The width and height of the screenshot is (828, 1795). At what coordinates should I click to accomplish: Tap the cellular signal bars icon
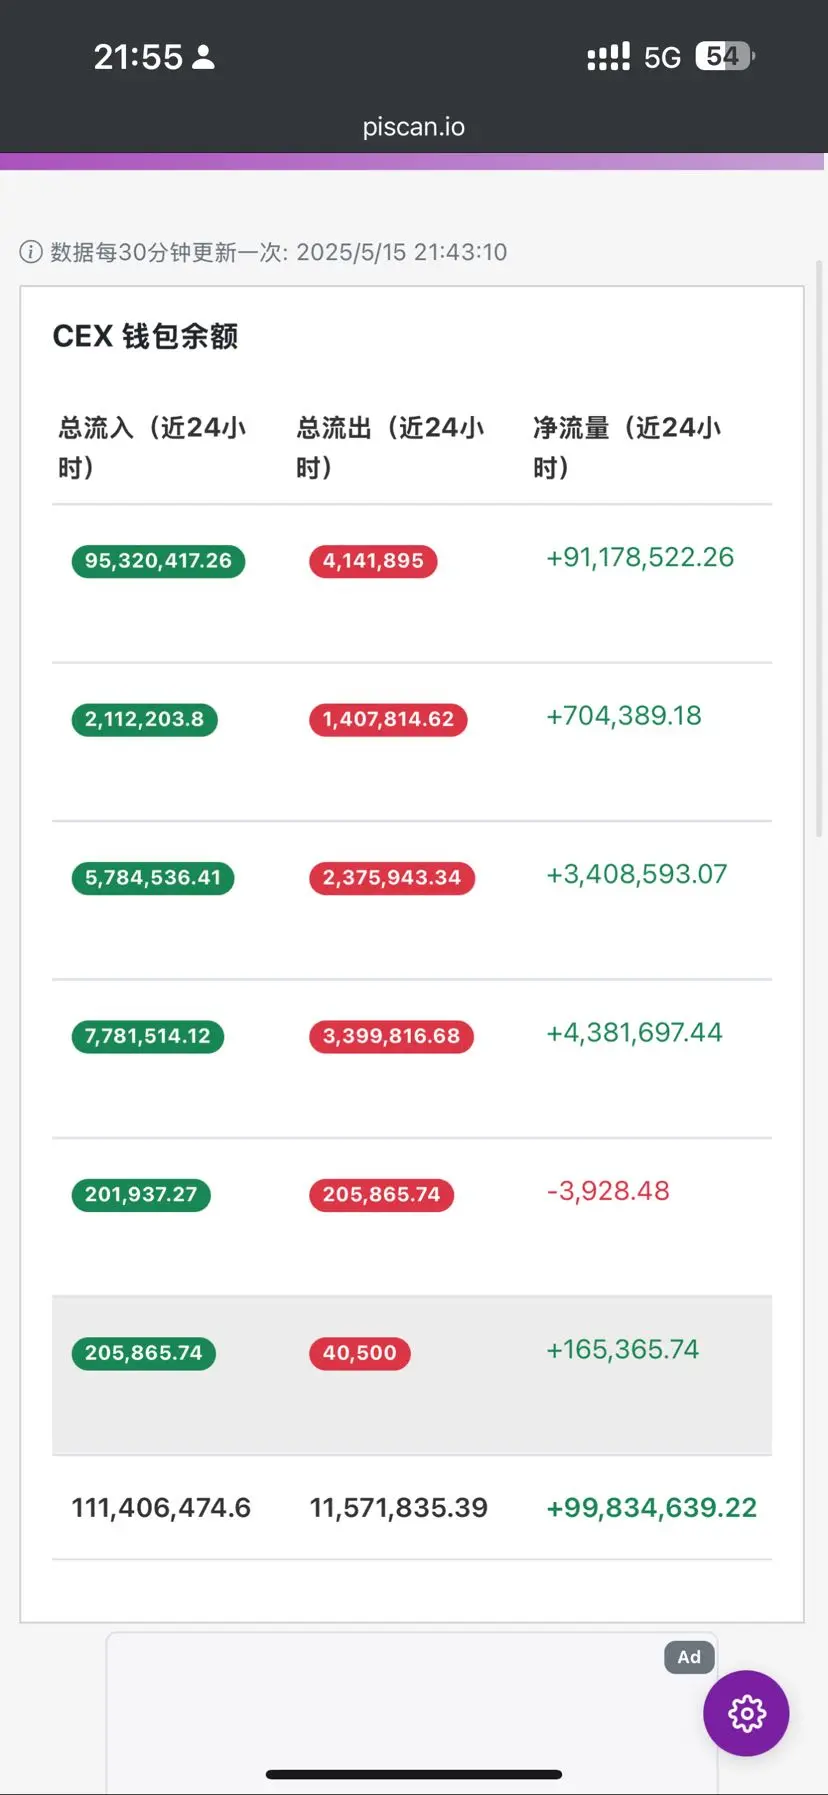[608, 56]
